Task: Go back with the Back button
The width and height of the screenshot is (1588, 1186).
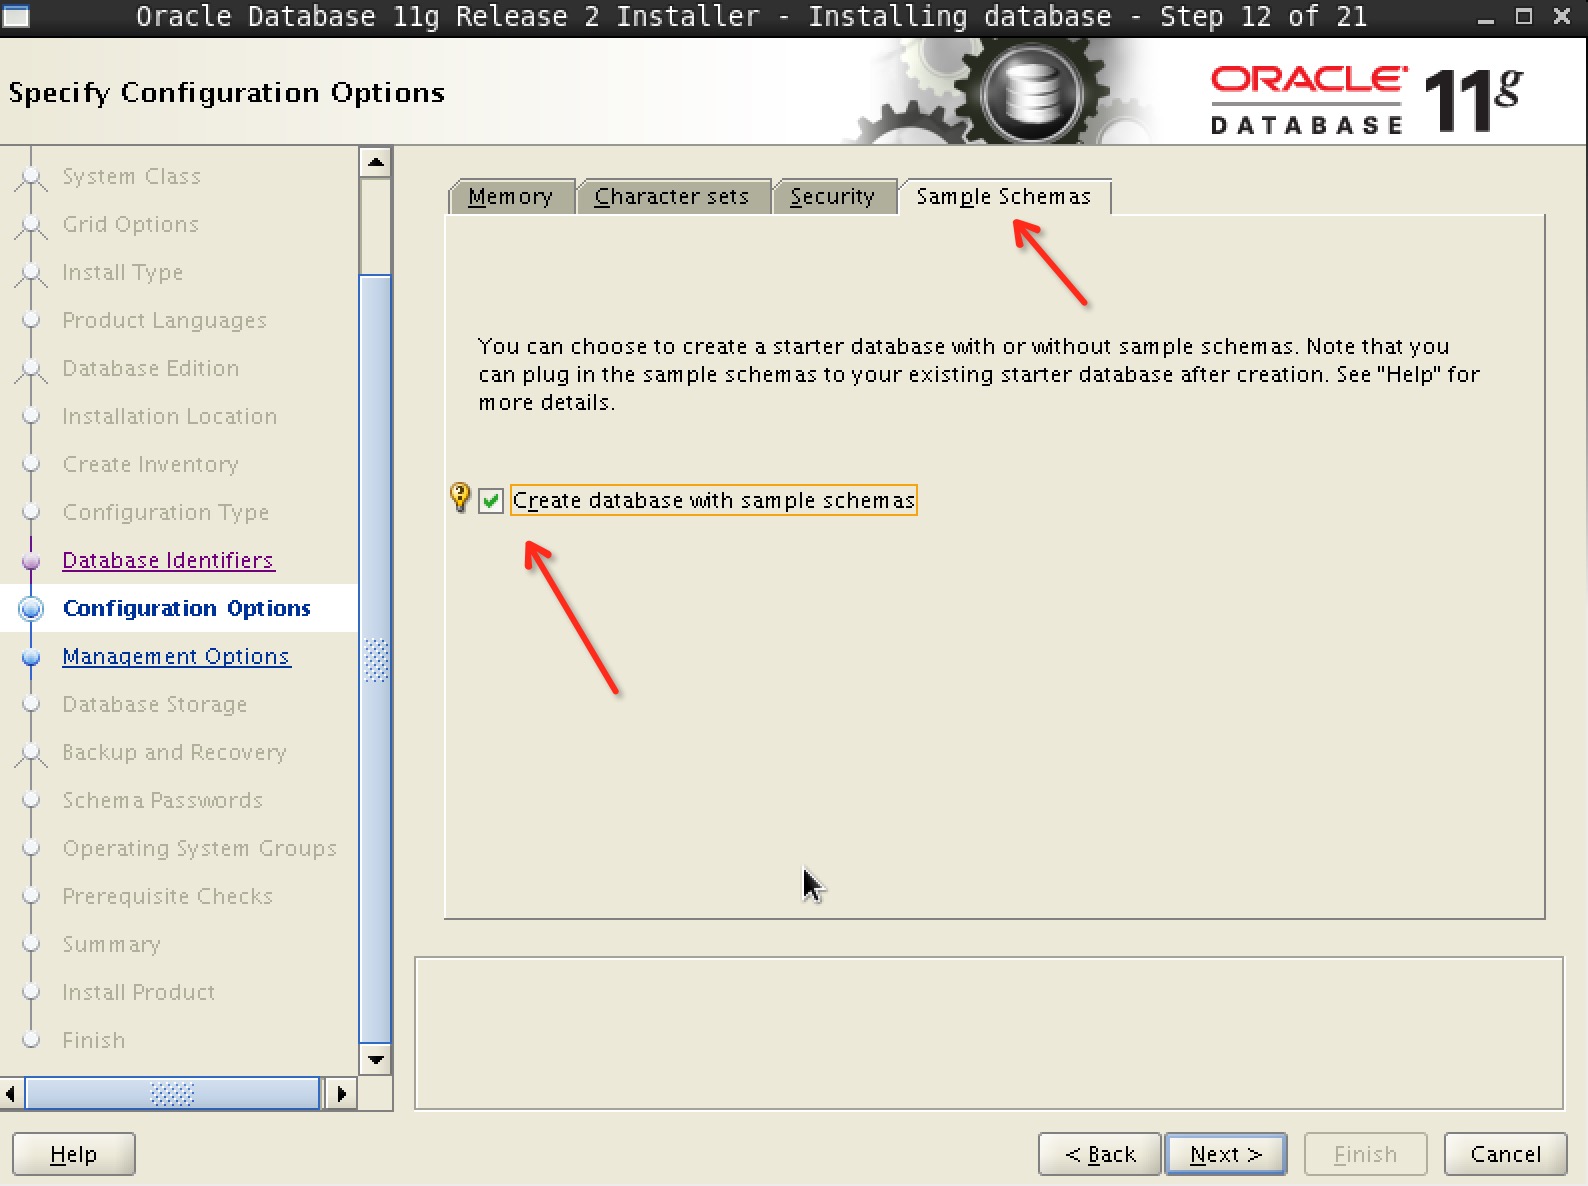Action: click(x=1099, y=1155)
